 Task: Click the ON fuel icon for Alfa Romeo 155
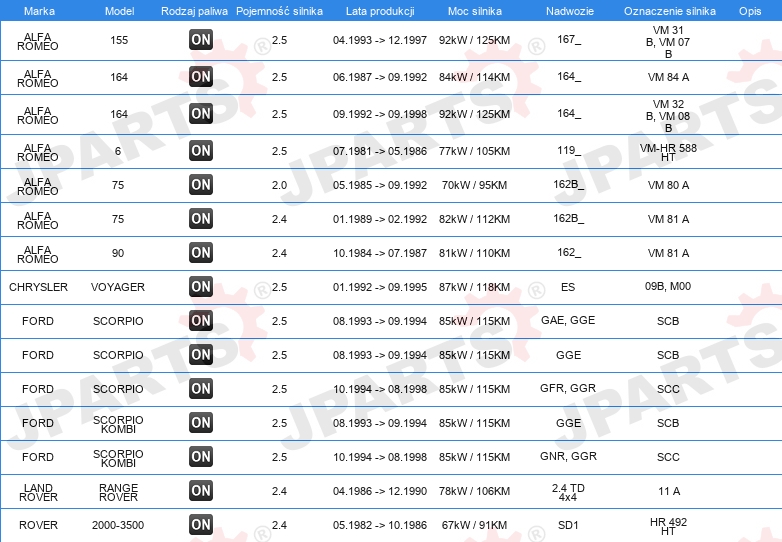(x=200, y=40)
